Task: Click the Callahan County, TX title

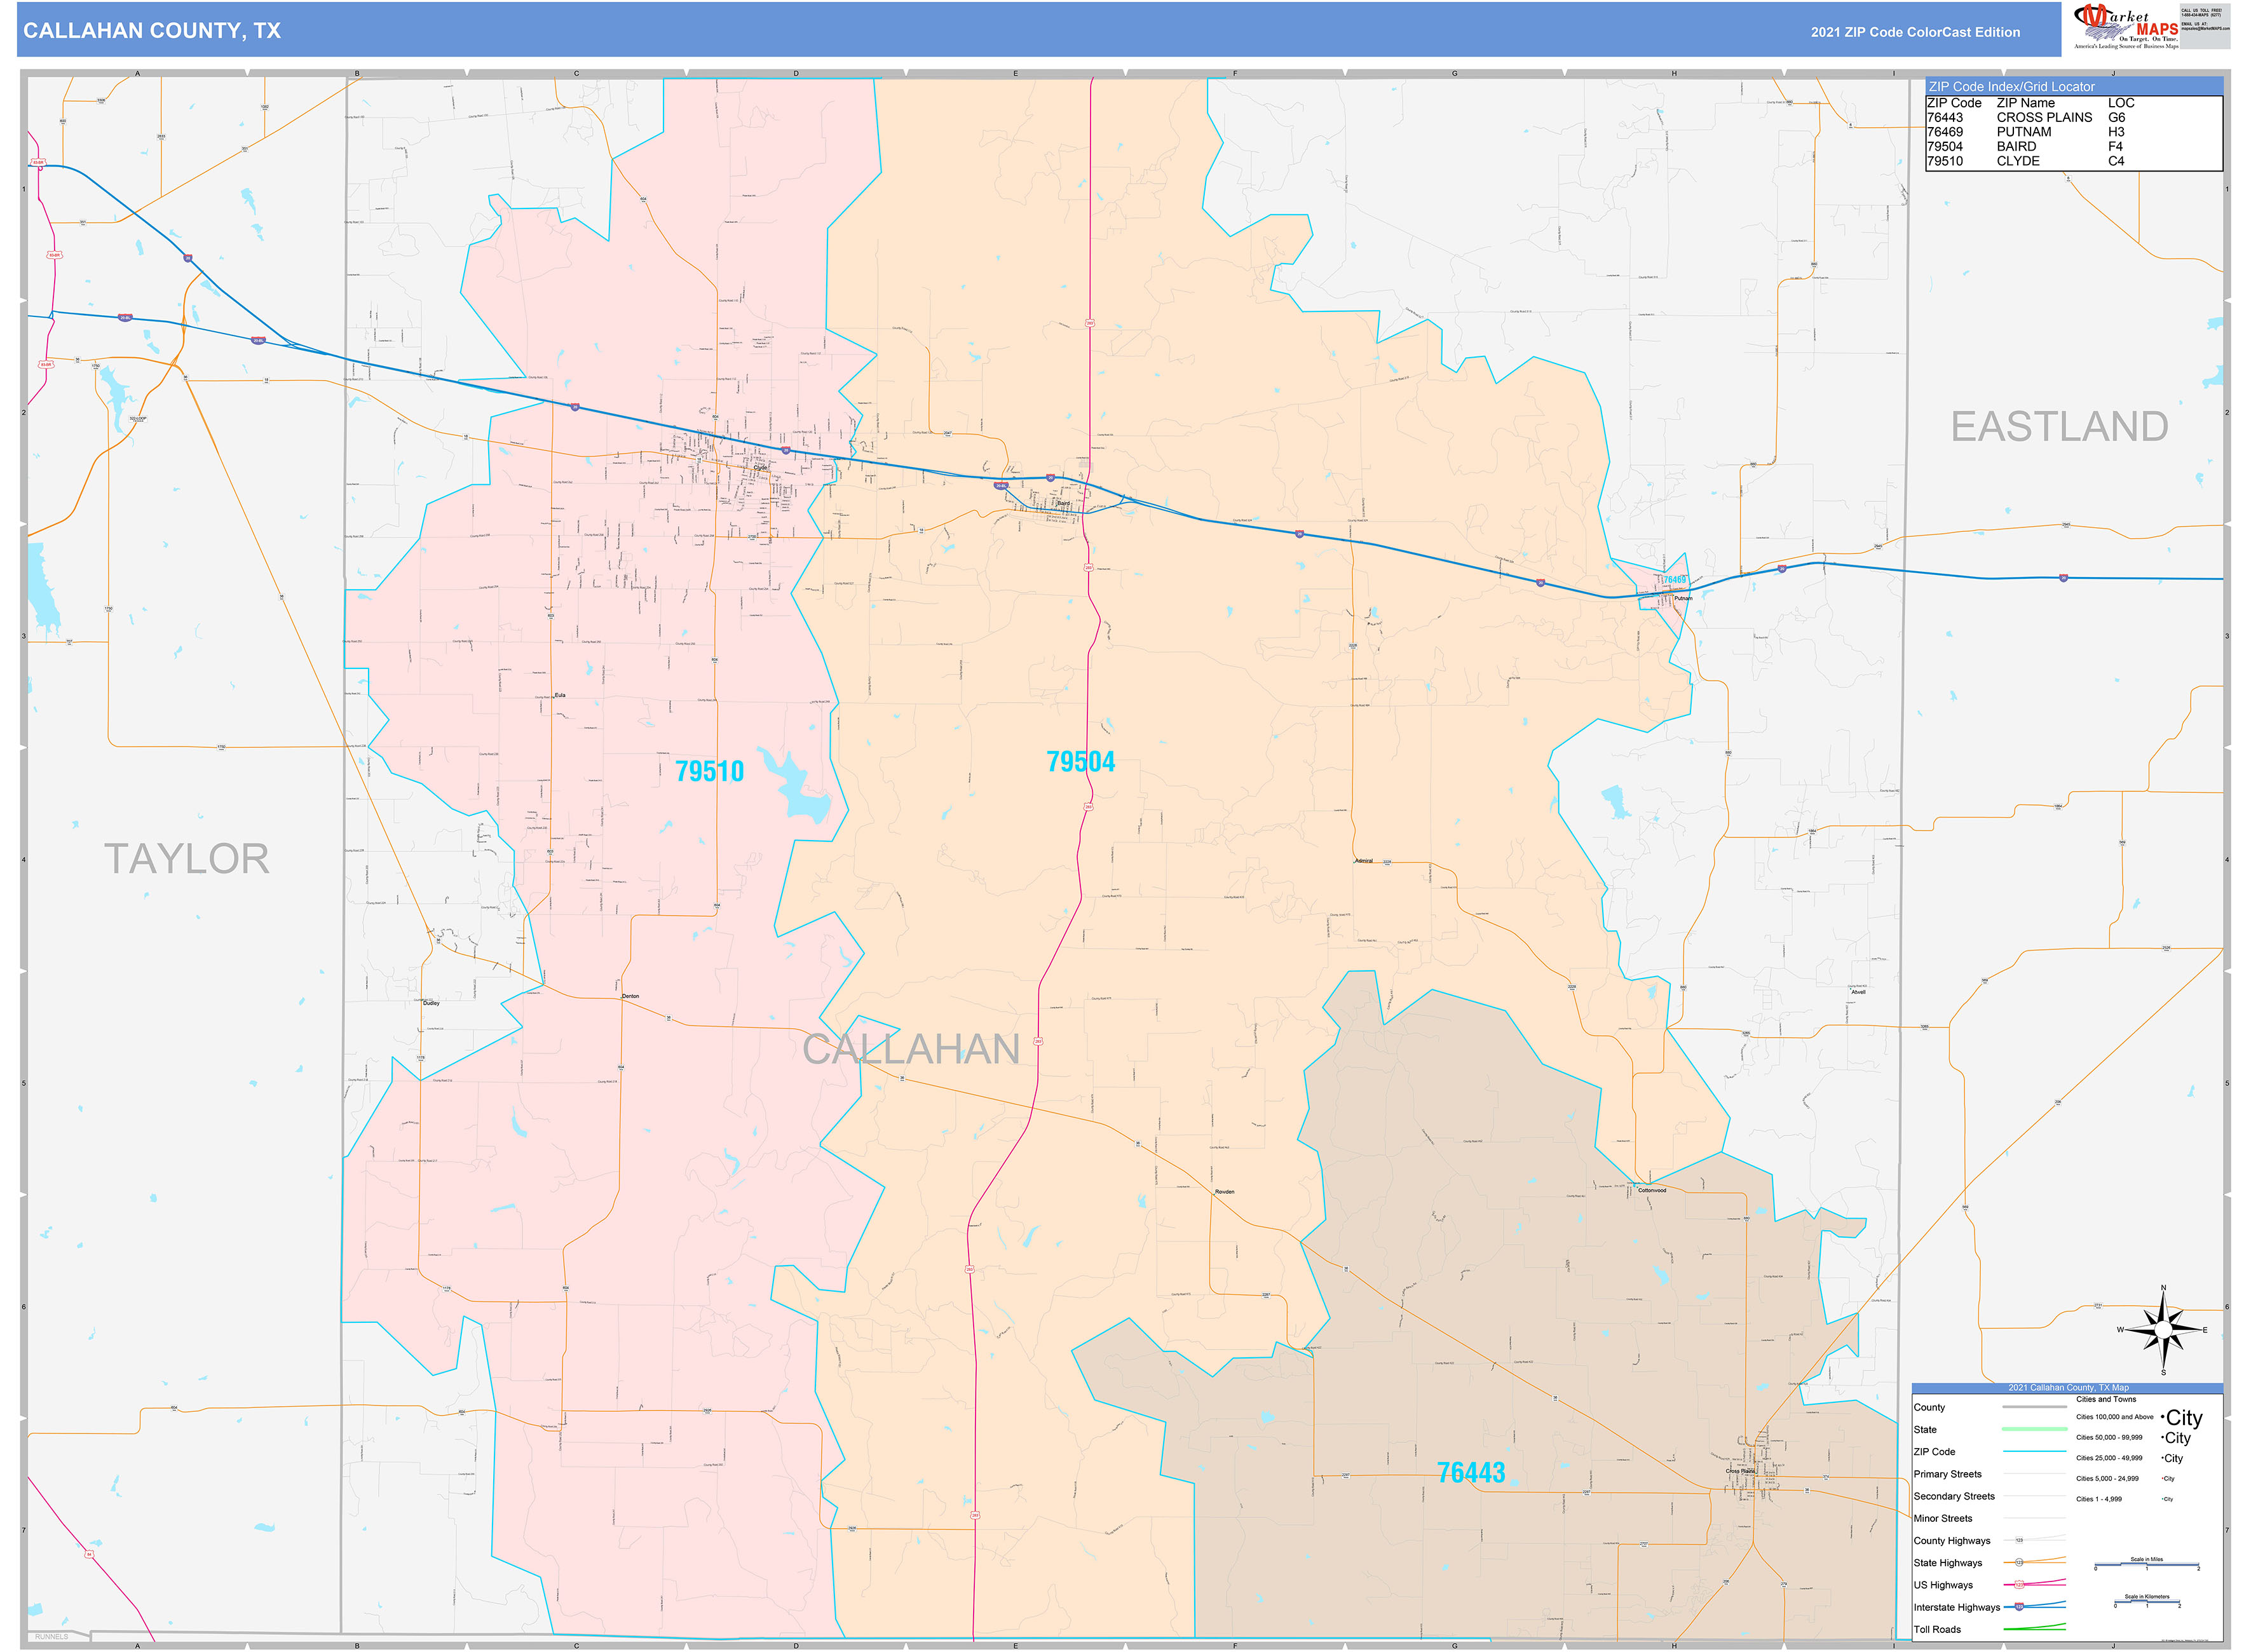Action: 152,31
